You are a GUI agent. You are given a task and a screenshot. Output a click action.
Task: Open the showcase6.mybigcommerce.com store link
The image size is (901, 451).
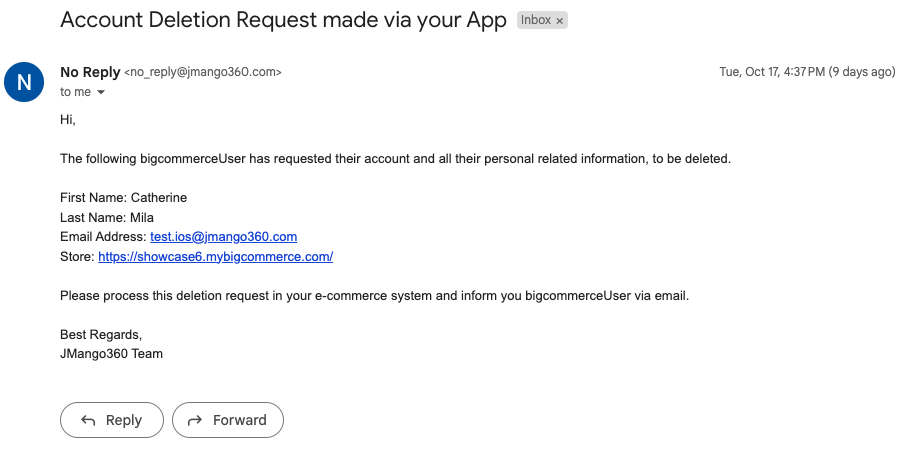pyautogui.click(x=215, y=257)
